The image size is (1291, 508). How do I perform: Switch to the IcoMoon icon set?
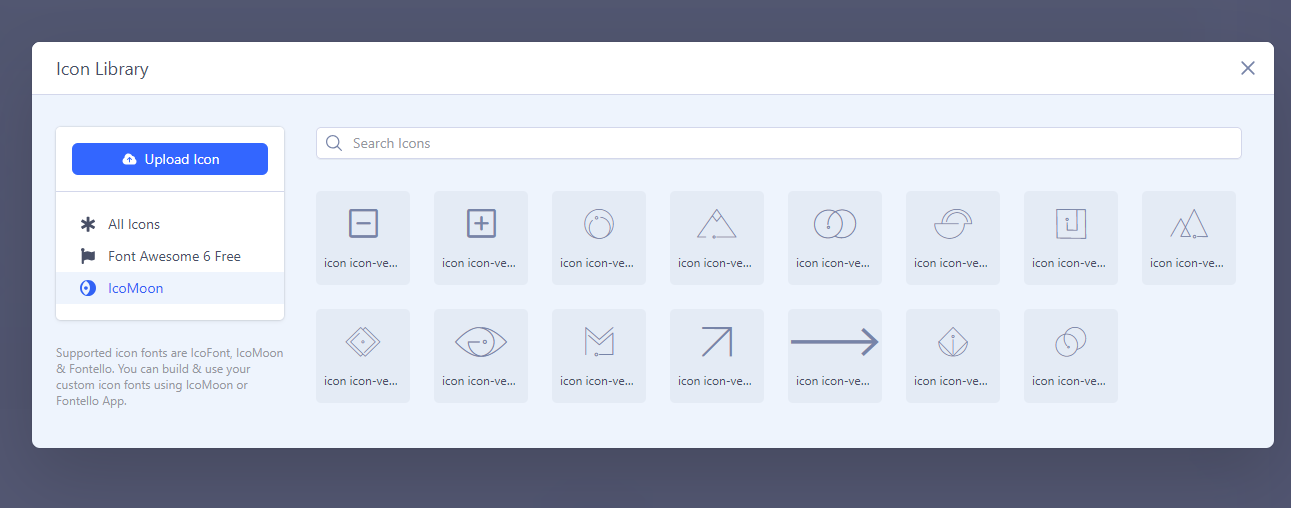click(x=135, y=288)
